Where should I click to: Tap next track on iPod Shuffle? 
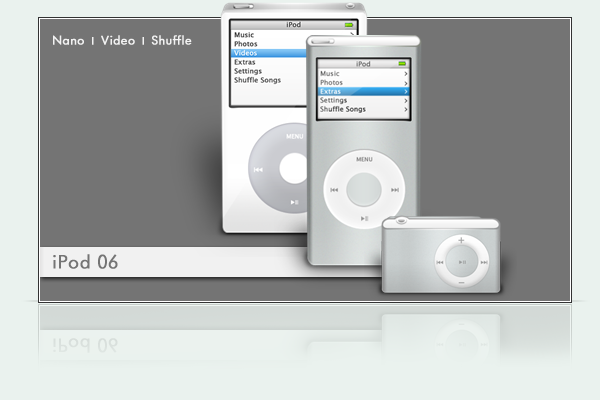tap(484, 262)
